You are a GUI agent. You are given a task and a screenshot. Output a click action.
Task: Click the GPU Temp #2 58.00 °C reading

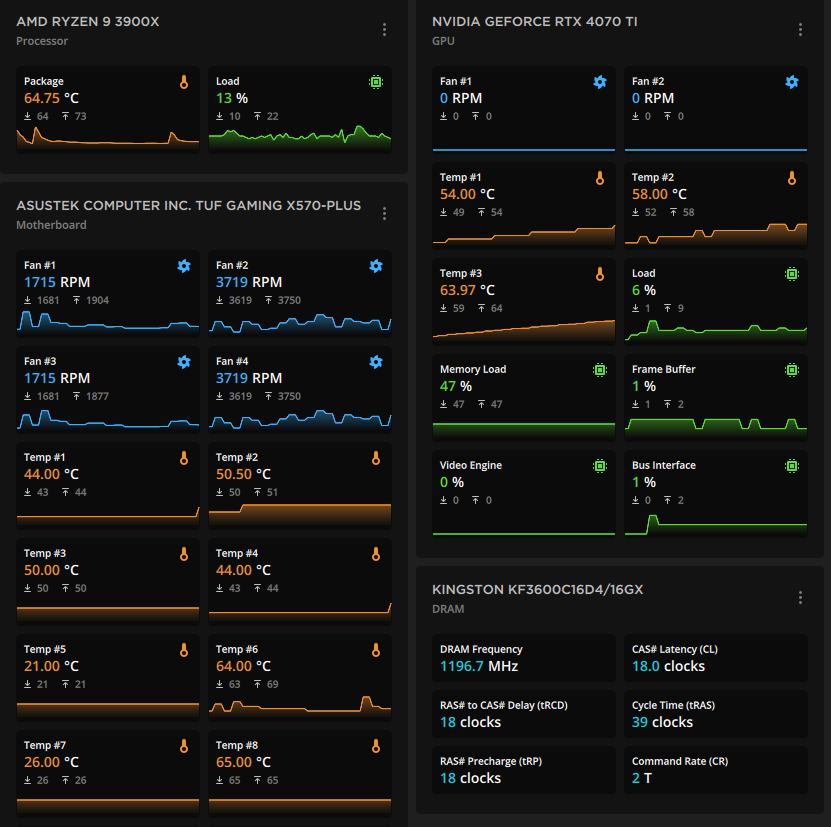(659, 195)
